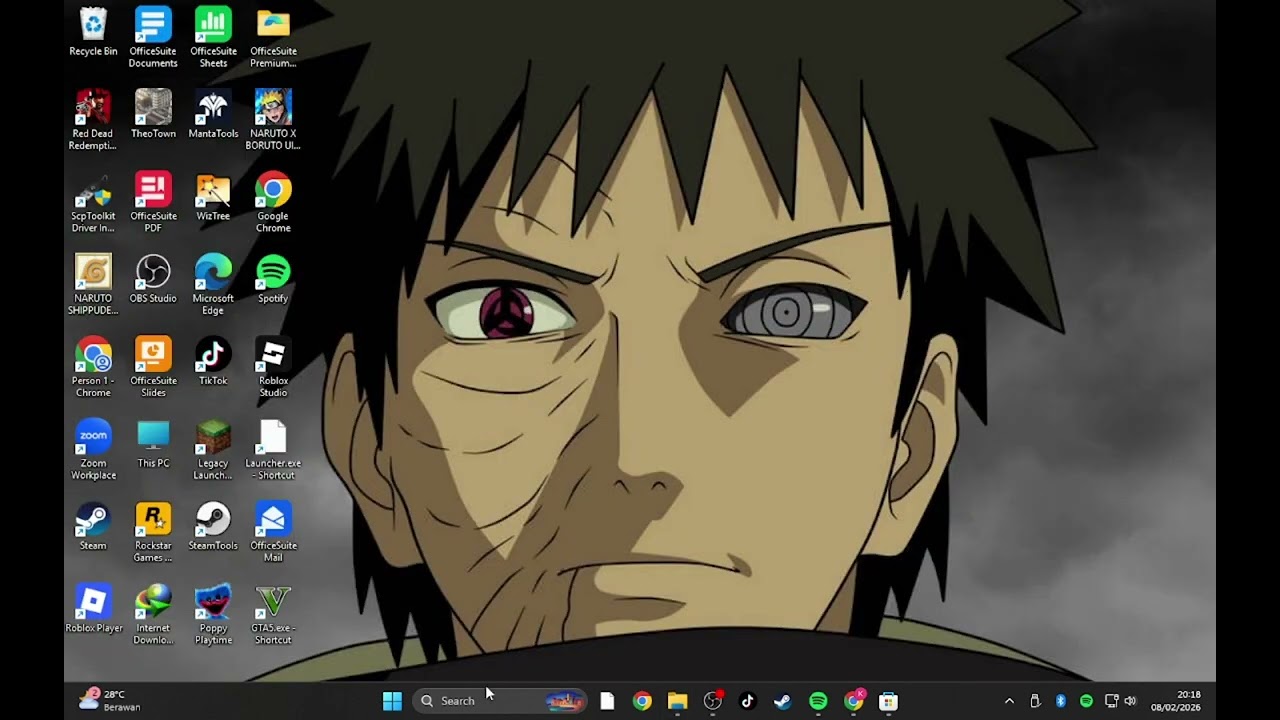Select the ScpToolkit Driver Installer shortcut
The height and width of the screenshot is (720, 1280).
(x=93, y=203)
